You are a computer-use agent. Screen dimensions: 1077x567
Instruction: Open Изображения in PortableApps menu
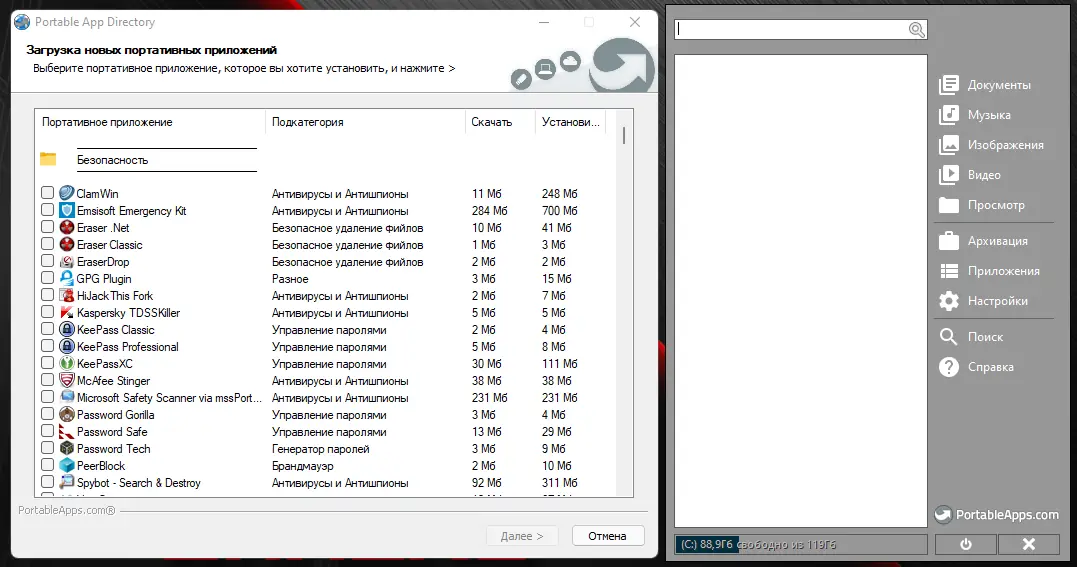click(991, 145)
